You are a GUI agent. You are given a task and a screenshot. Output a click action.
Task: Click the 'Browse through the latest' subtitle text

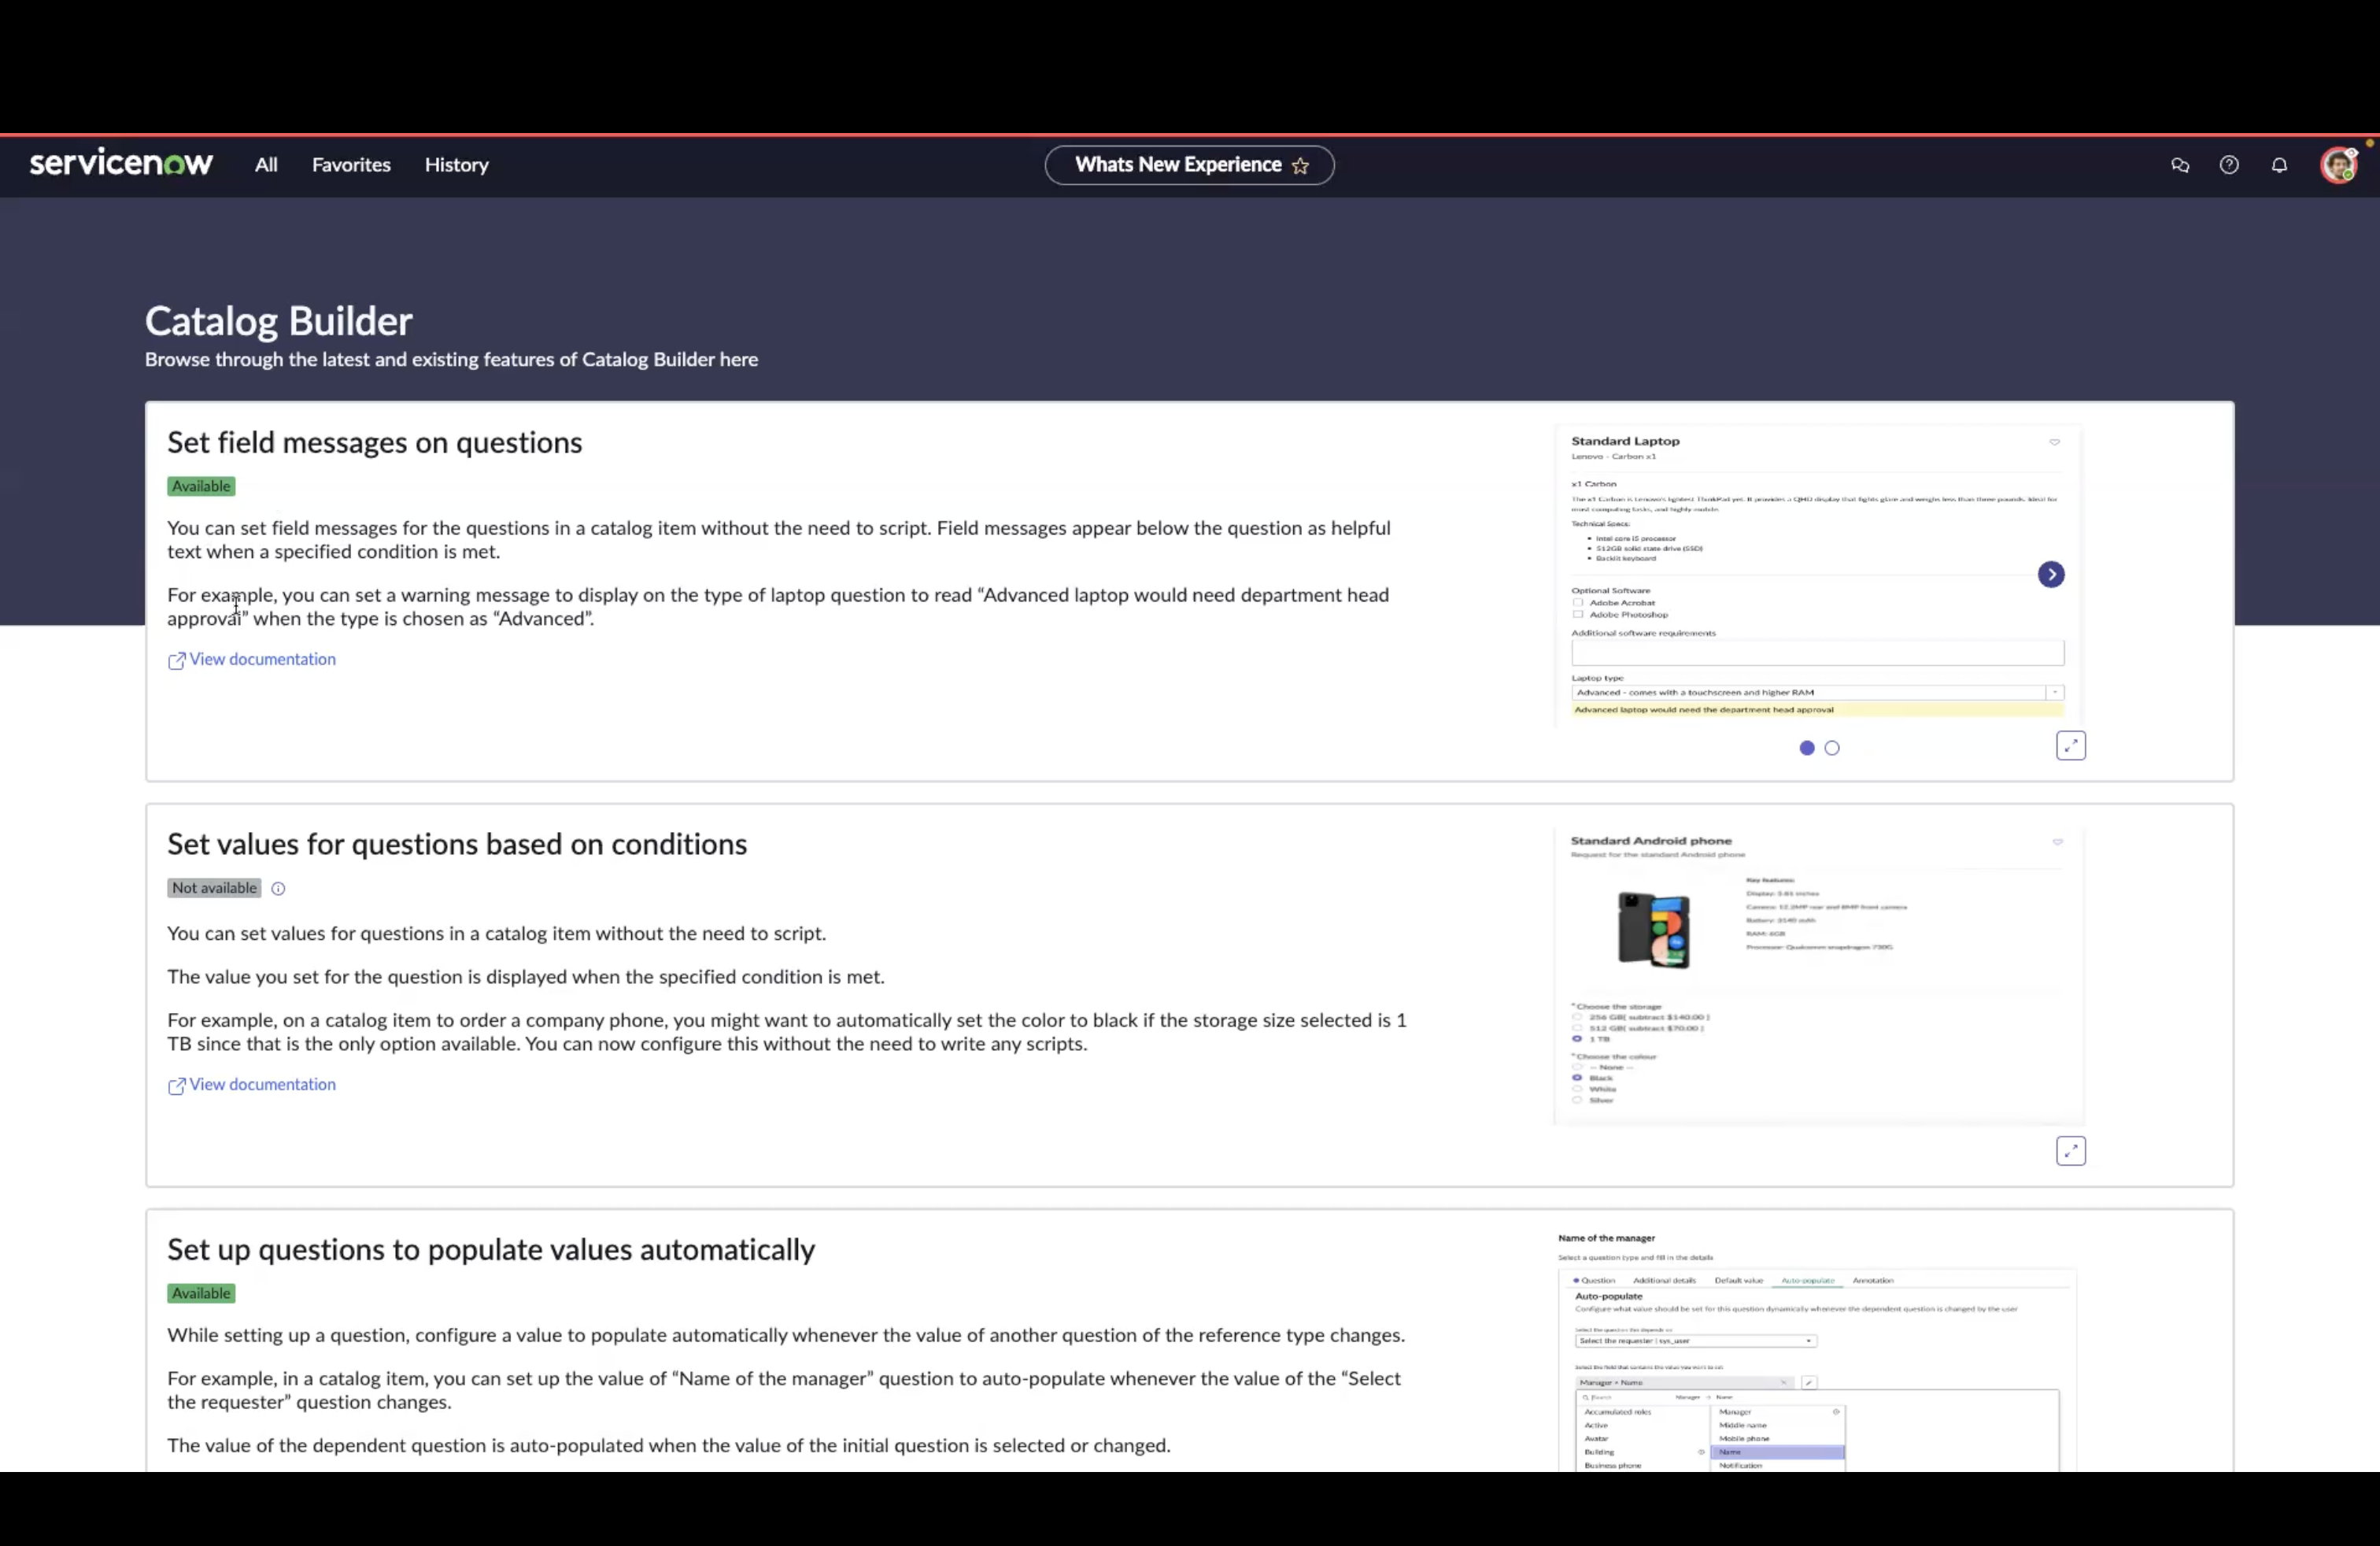(451, 359)
